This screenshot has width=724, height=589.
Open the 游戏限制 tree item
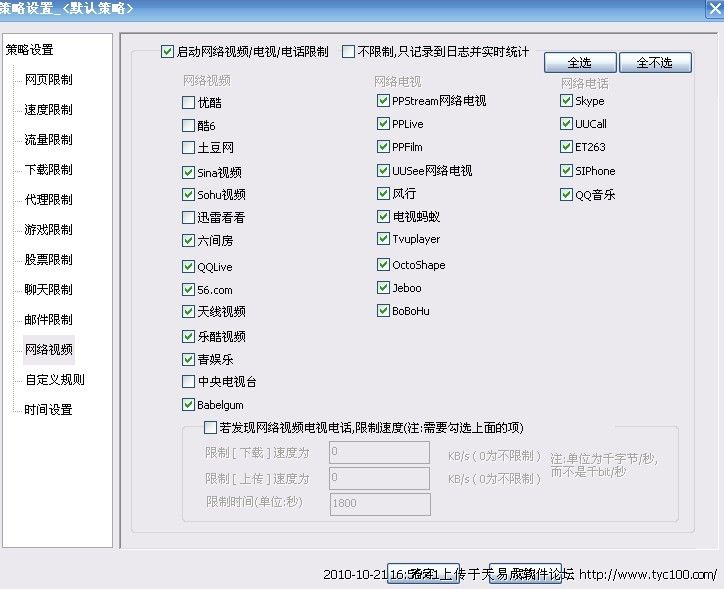coord(48,230)
